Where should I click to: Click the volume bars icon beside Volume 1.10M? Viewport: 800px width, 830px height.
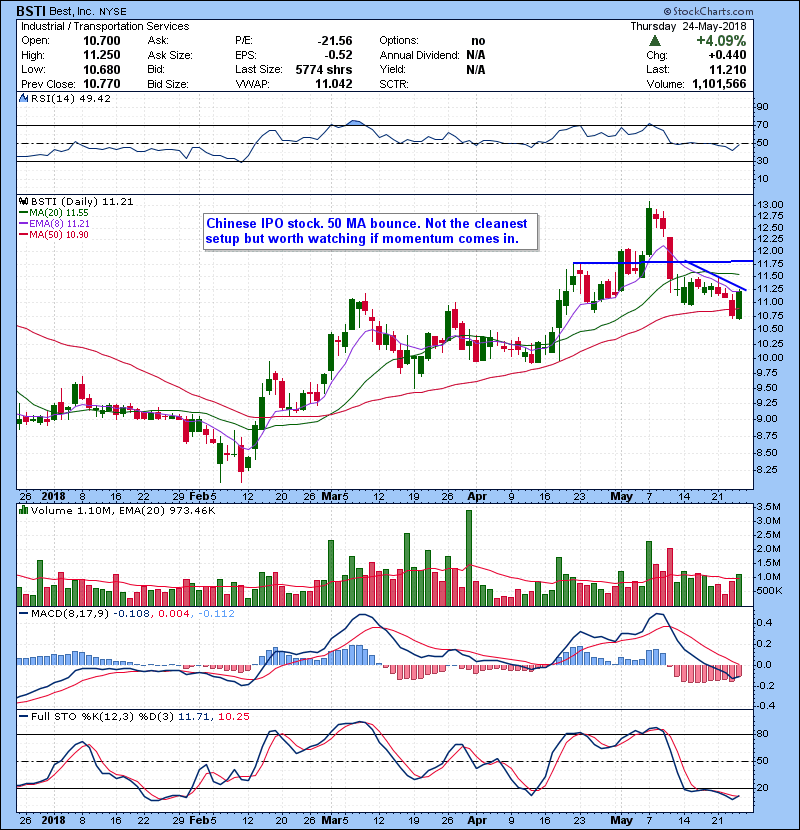[23, 510]
